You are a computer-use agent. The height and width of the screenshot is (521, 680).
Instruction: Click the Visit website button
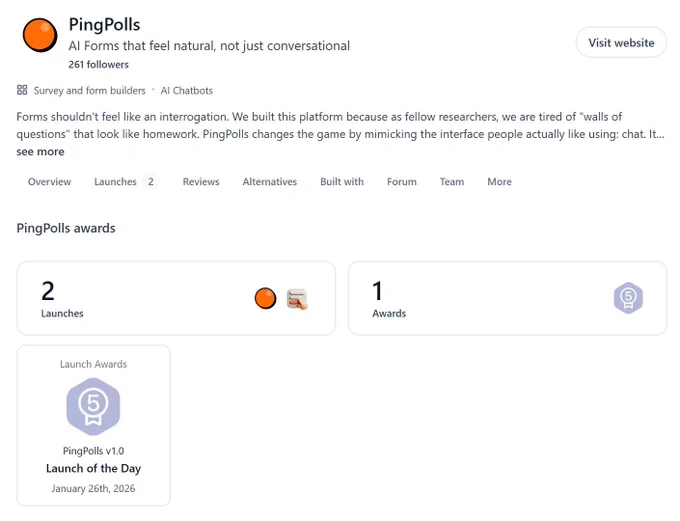pyautogui.click(x=621, y=43)
